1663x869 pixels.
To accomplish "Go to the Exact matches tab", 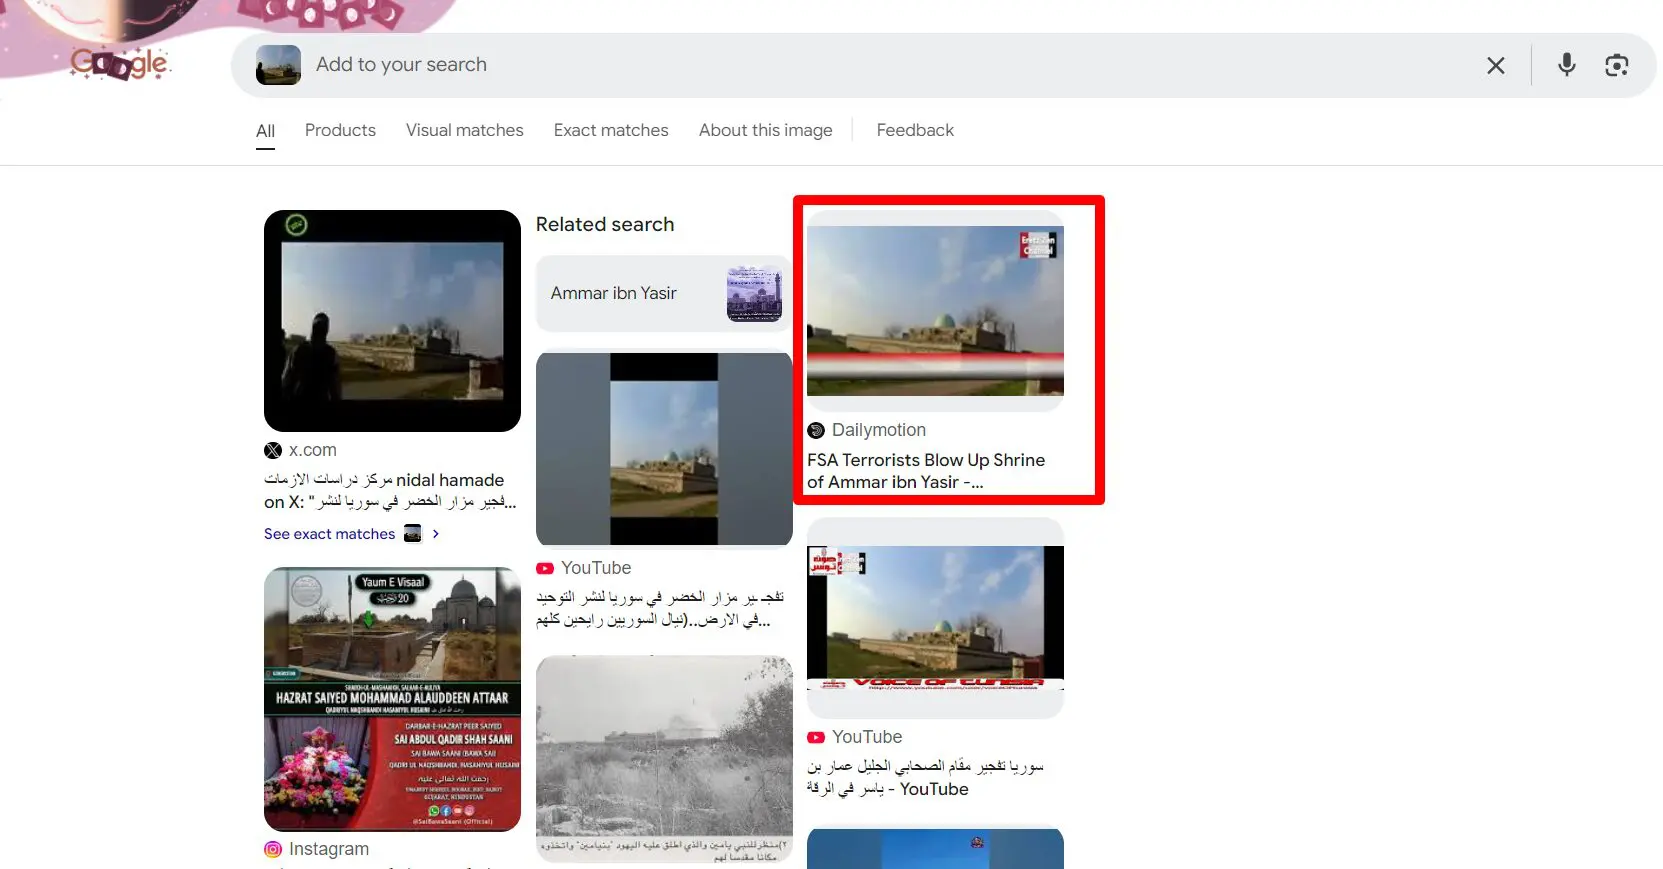I will [x=611, y=130].
